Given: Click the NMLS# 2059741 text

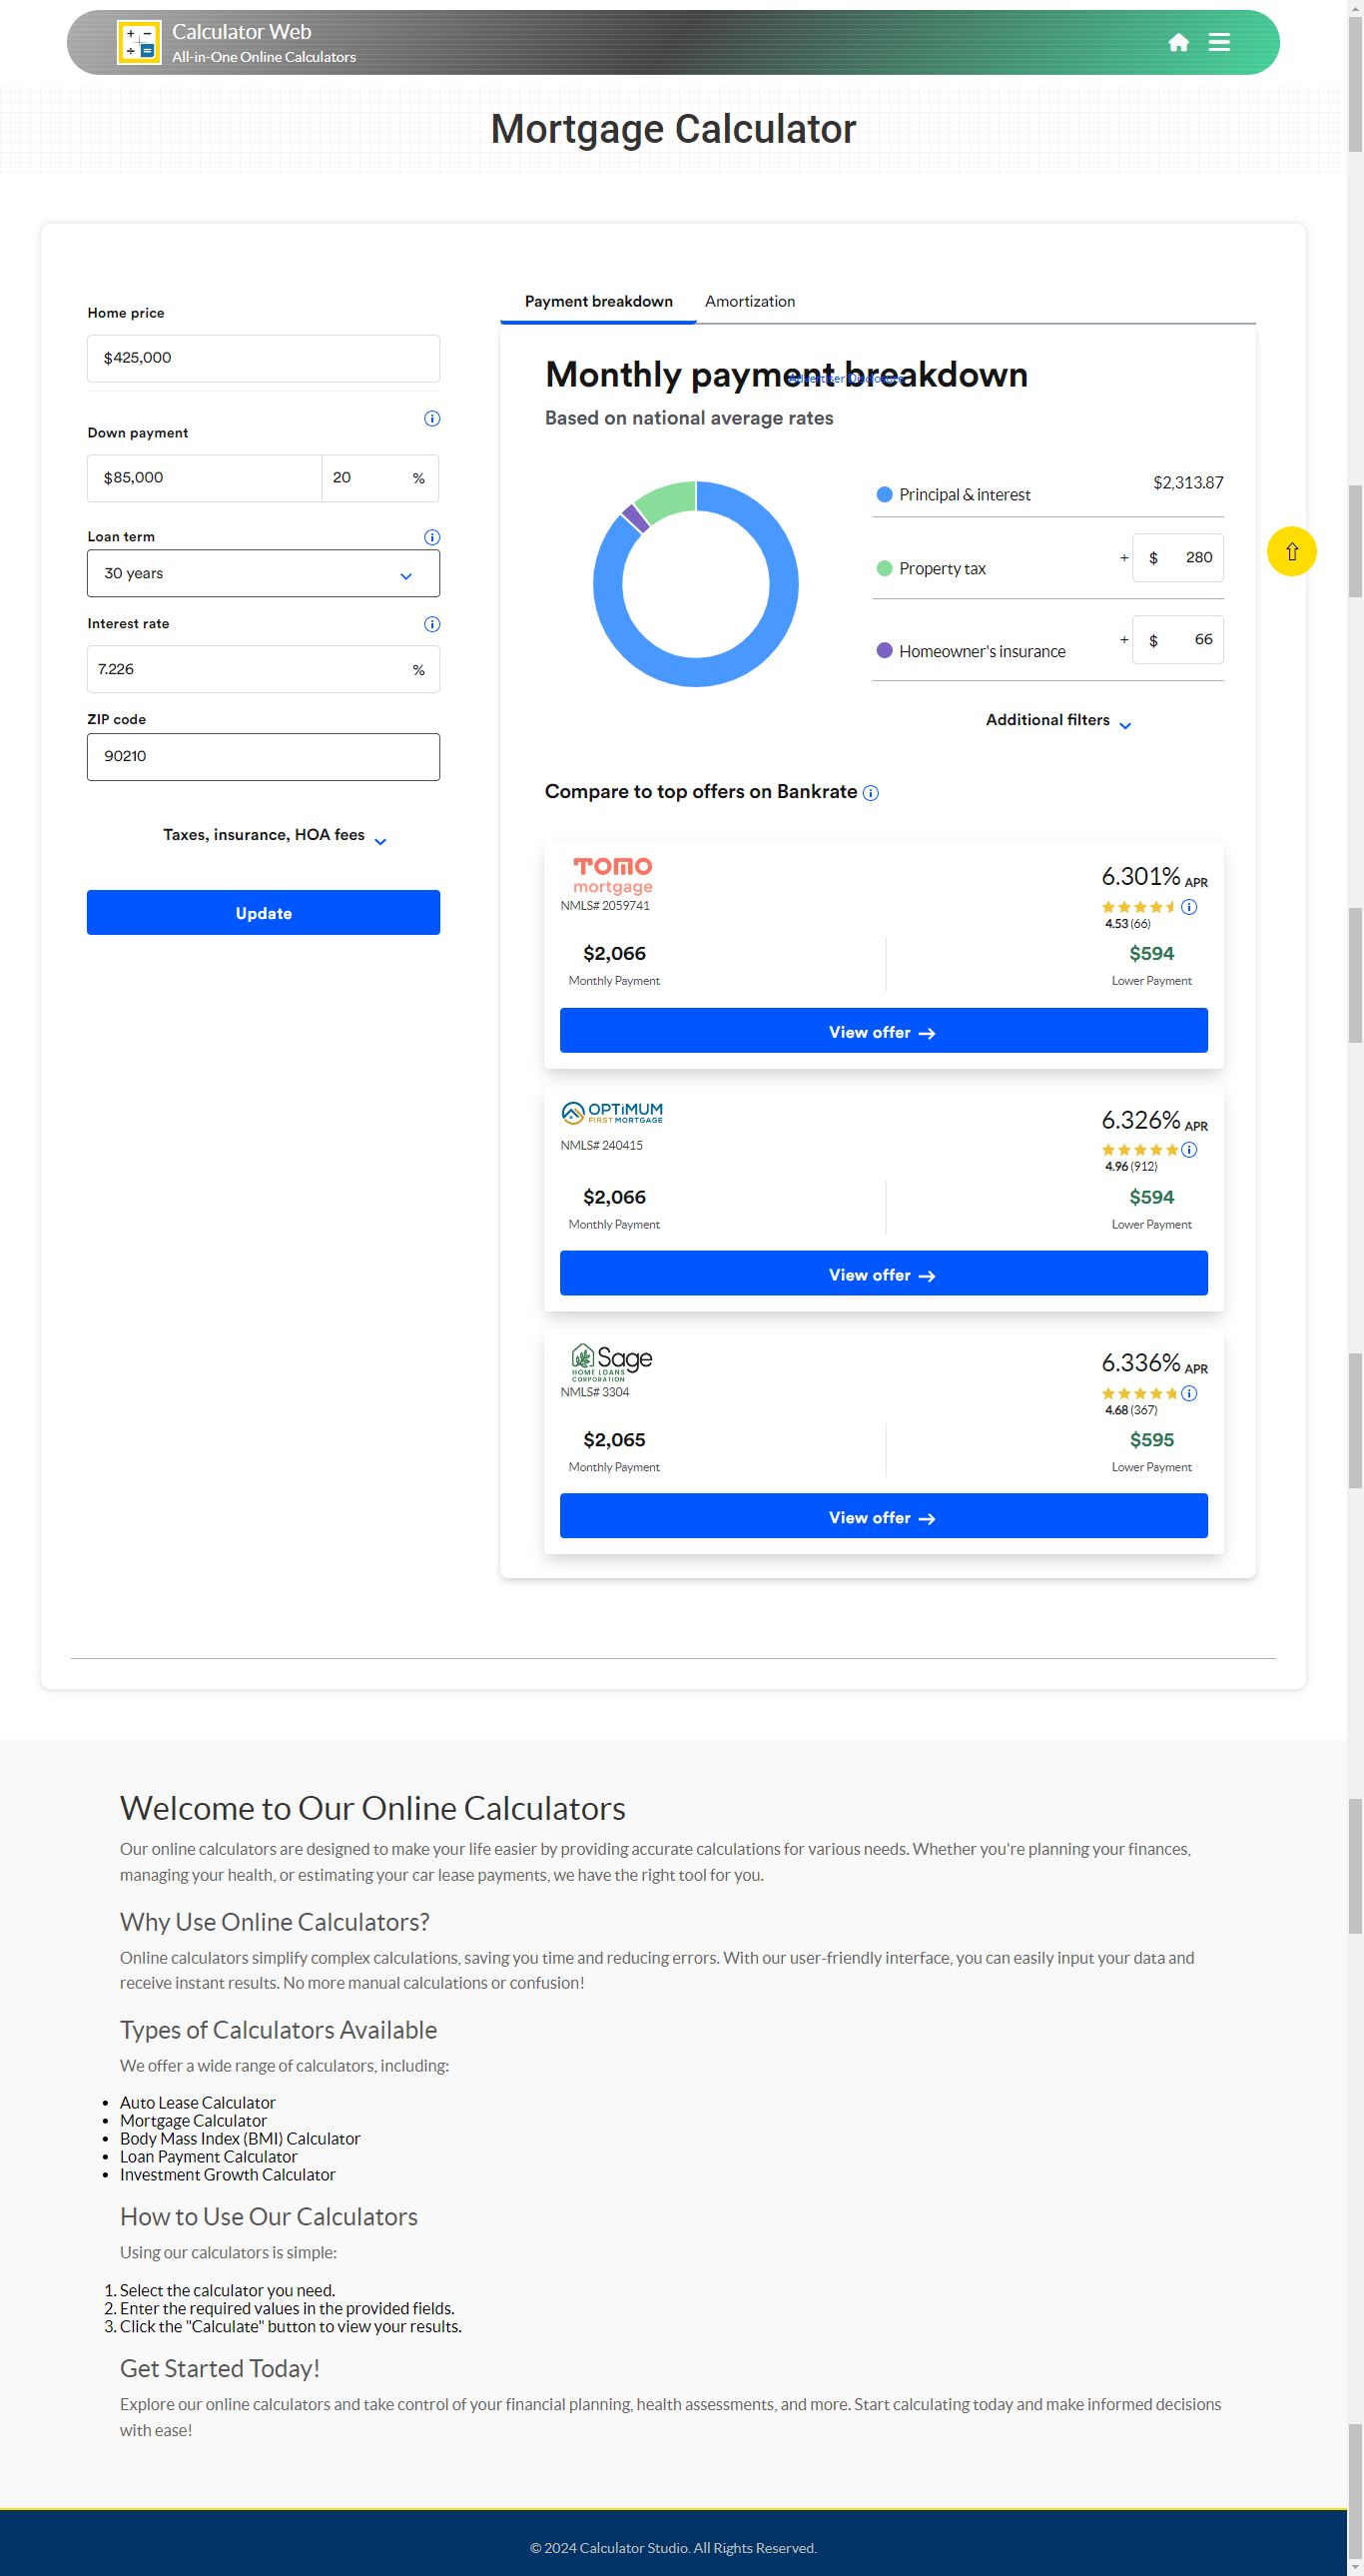Looking at the screenshot, I should click(605, 906).
